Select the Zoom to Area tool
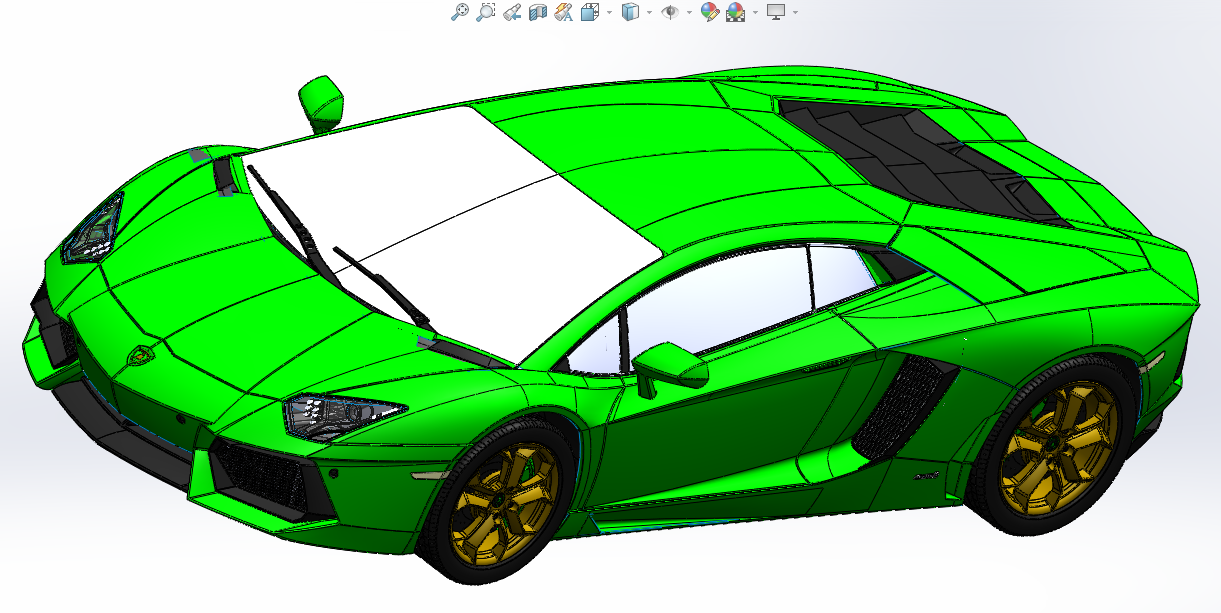The width and height of the screenshot is (1221, 613). [x=486, y=12]
